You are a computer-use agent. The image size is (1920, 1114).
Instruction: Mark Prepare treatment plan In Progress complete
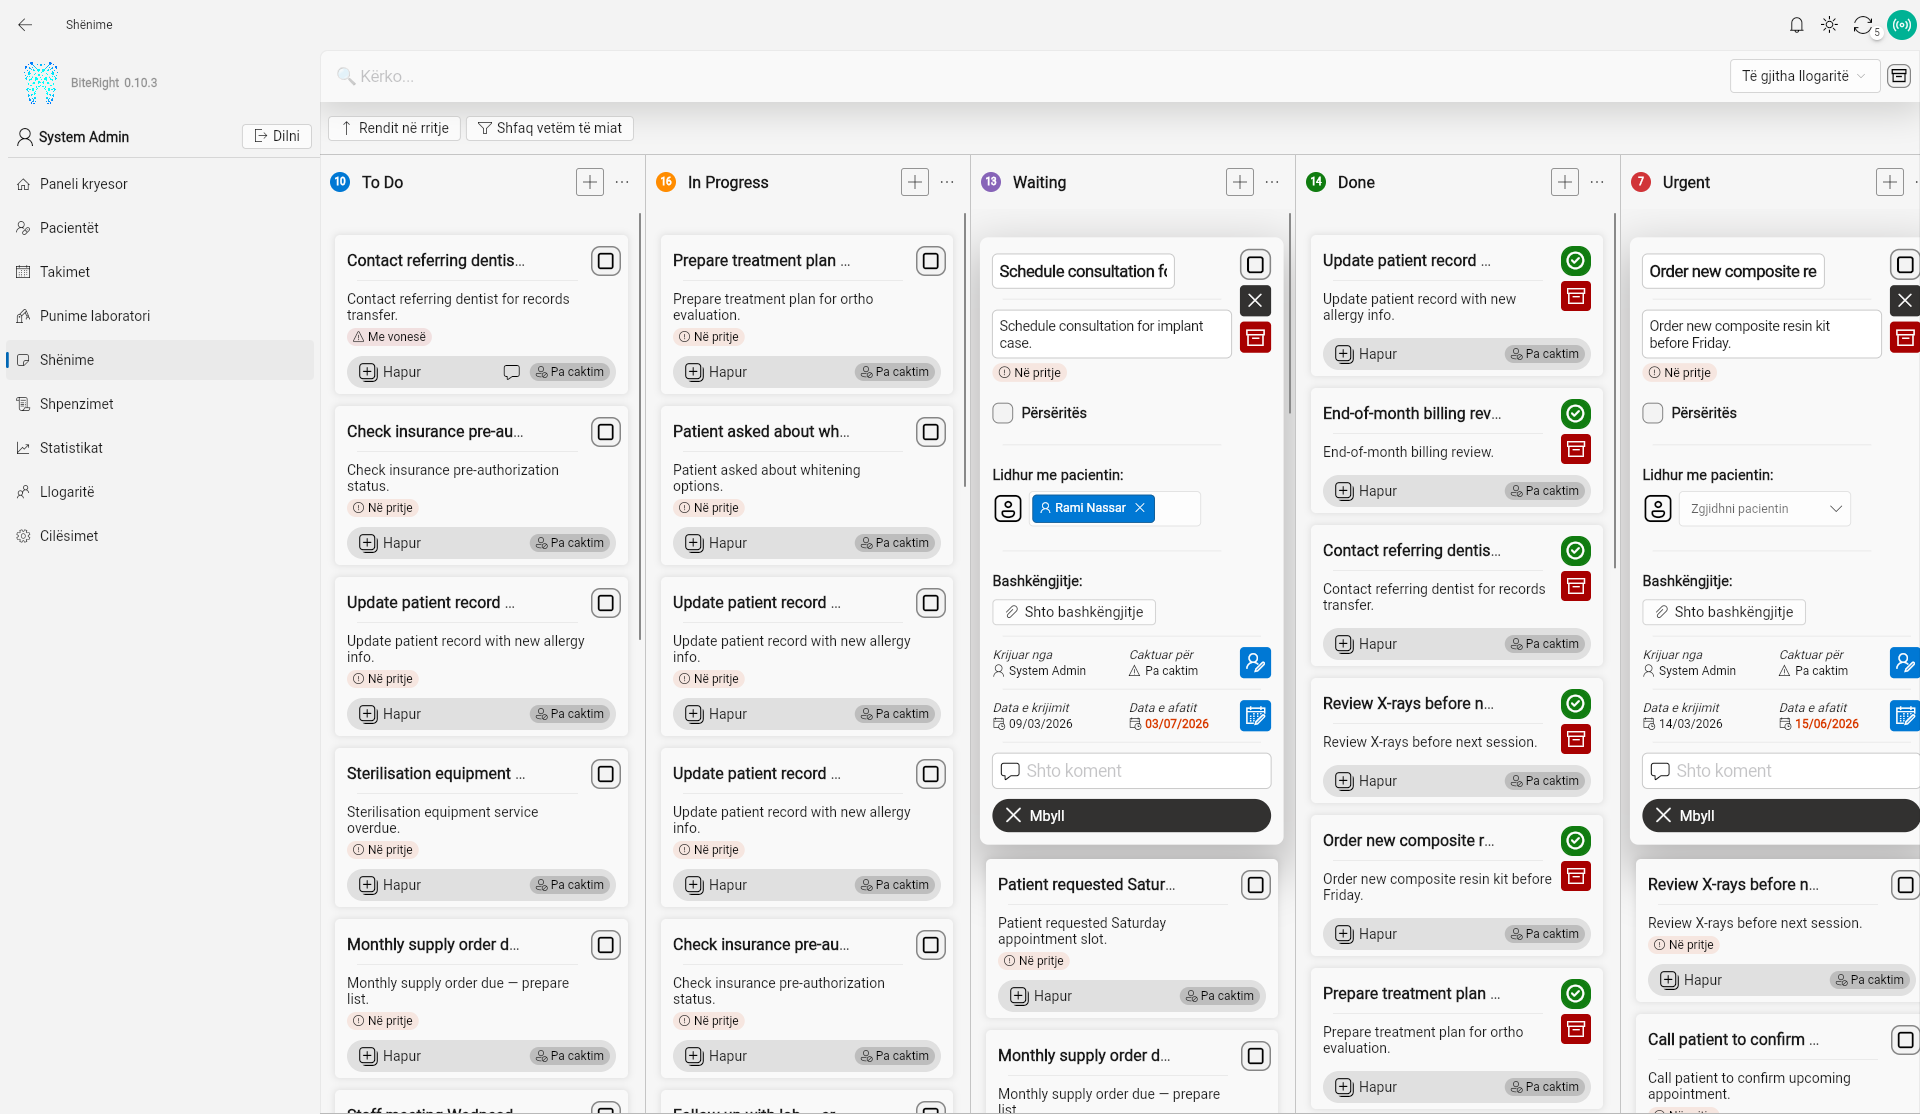pyautogui.click(x=931, y=261)
